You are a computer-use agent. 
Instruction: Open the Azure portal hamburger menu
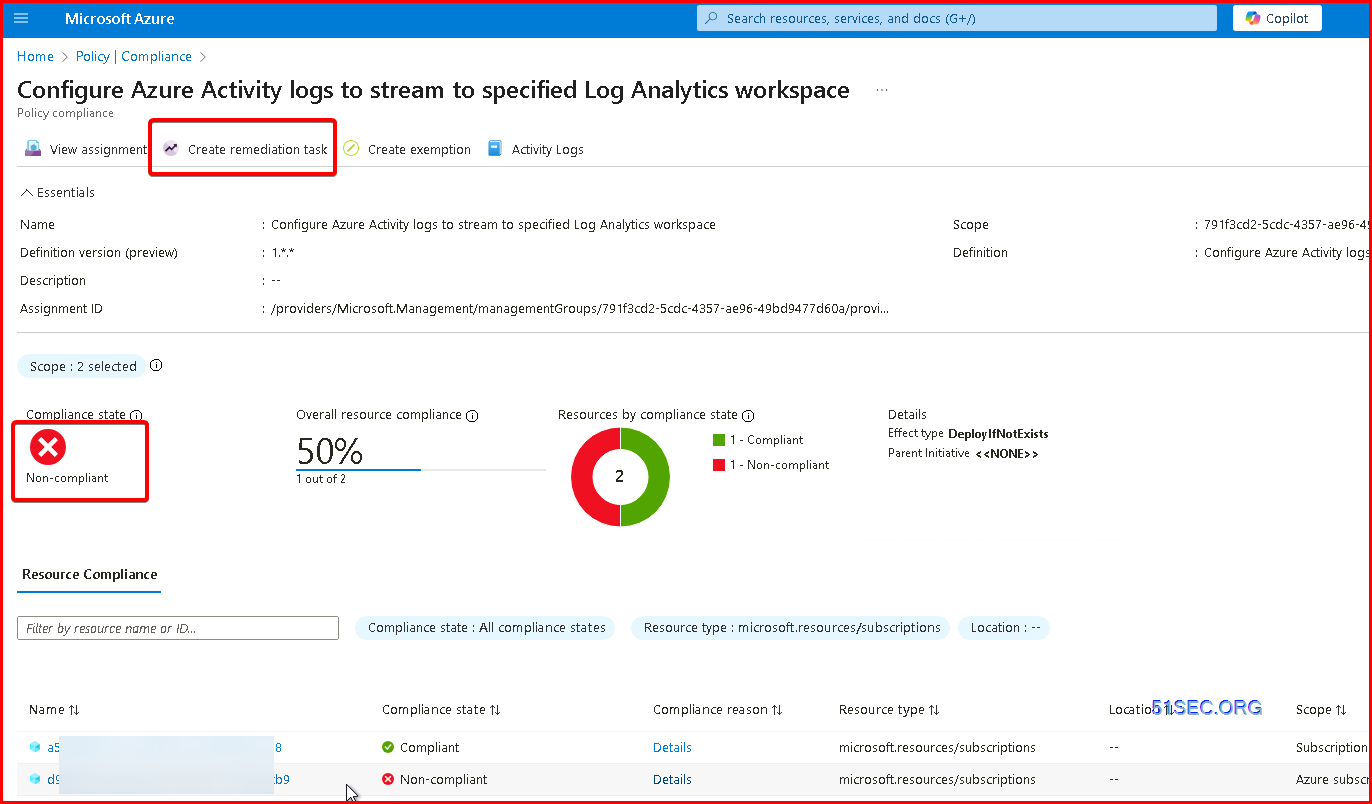pos(21,18)
